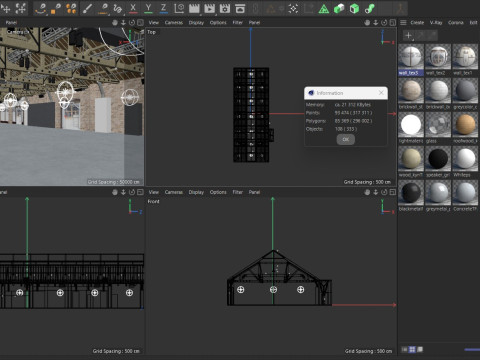Click the orange three-dots tool icon
The image size is (480, 360).
pyautogui.click(x=71, y=8)
